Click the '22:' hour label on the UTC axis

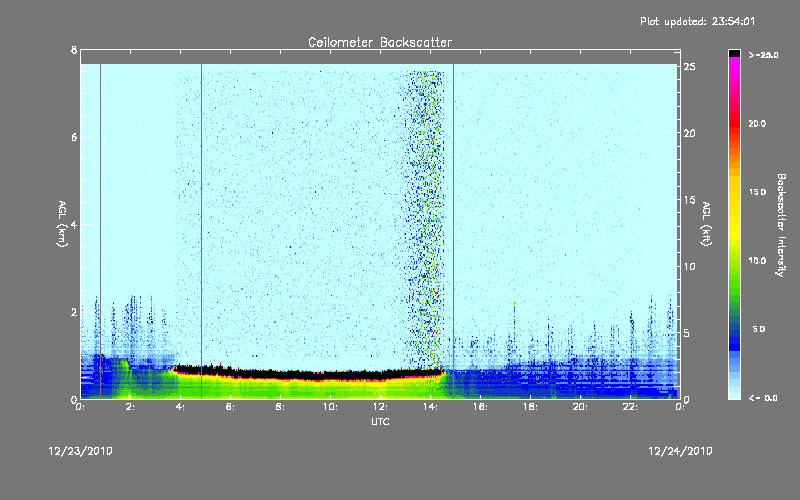click(630, 407)
